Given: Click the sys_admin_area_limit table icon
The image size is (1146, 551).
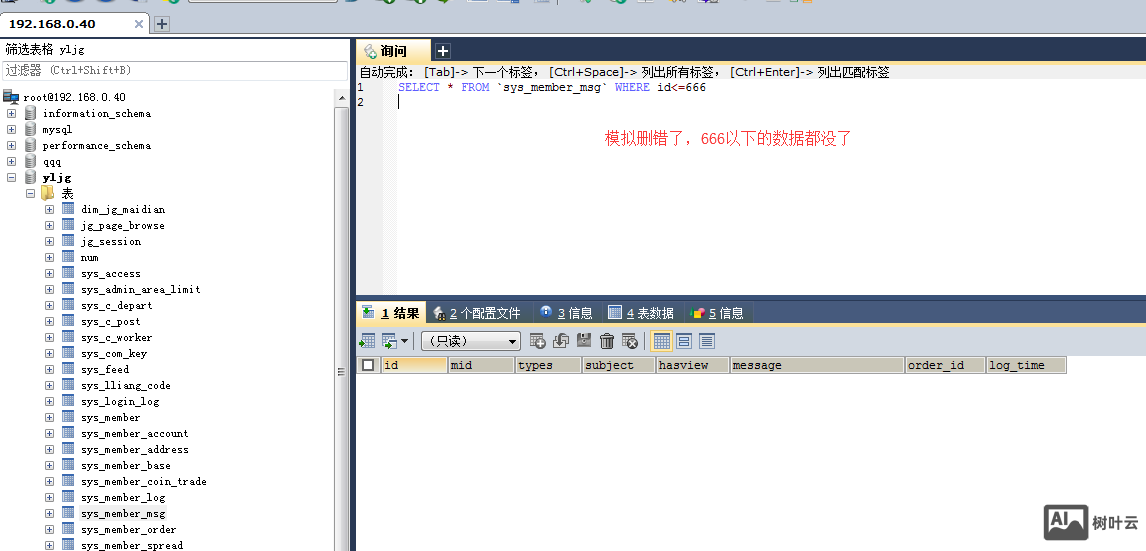Looking at the screenshot, I should [68, 289].
